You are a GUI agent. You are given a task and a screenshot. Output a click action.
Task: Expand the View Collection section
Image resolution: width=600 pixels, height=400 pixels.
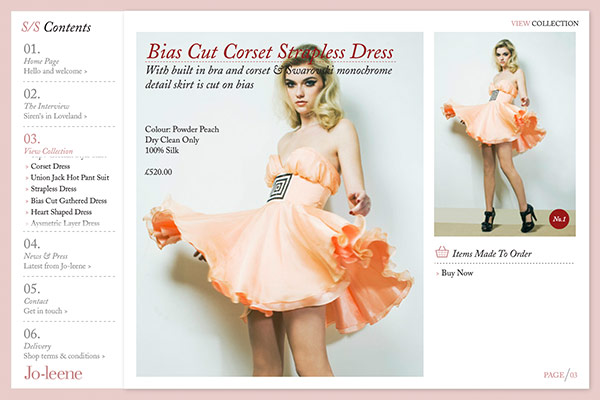(x=48, y=151)
